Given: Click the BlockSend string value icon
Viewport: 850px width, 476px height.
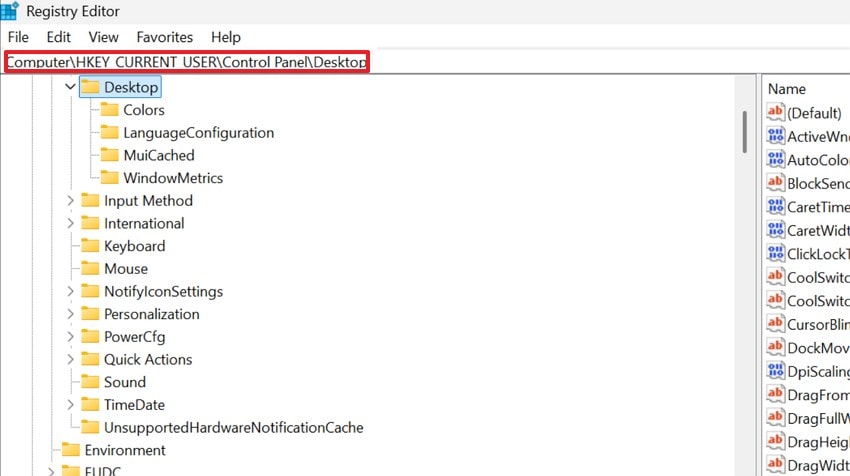Looking at the screenshot, I should pyautogui.click(x=776, y=183).
